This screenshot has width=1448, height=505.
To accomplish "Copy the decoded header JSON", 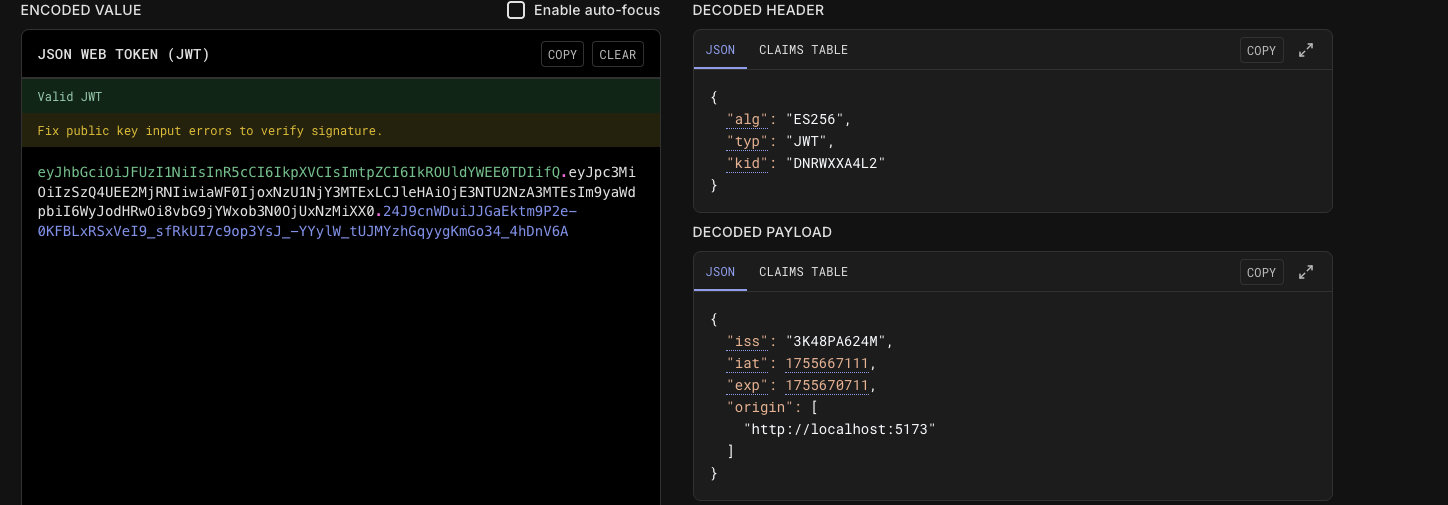I will click(x=1261, y=50).
